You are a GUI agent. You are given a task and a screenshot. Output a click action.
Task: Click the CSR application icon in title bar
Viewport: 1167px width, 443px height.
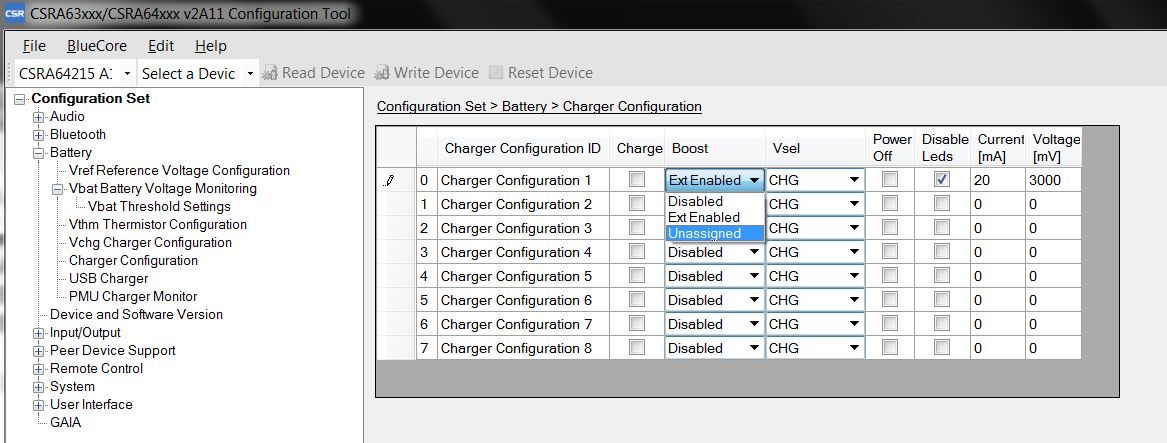point(14,15)
